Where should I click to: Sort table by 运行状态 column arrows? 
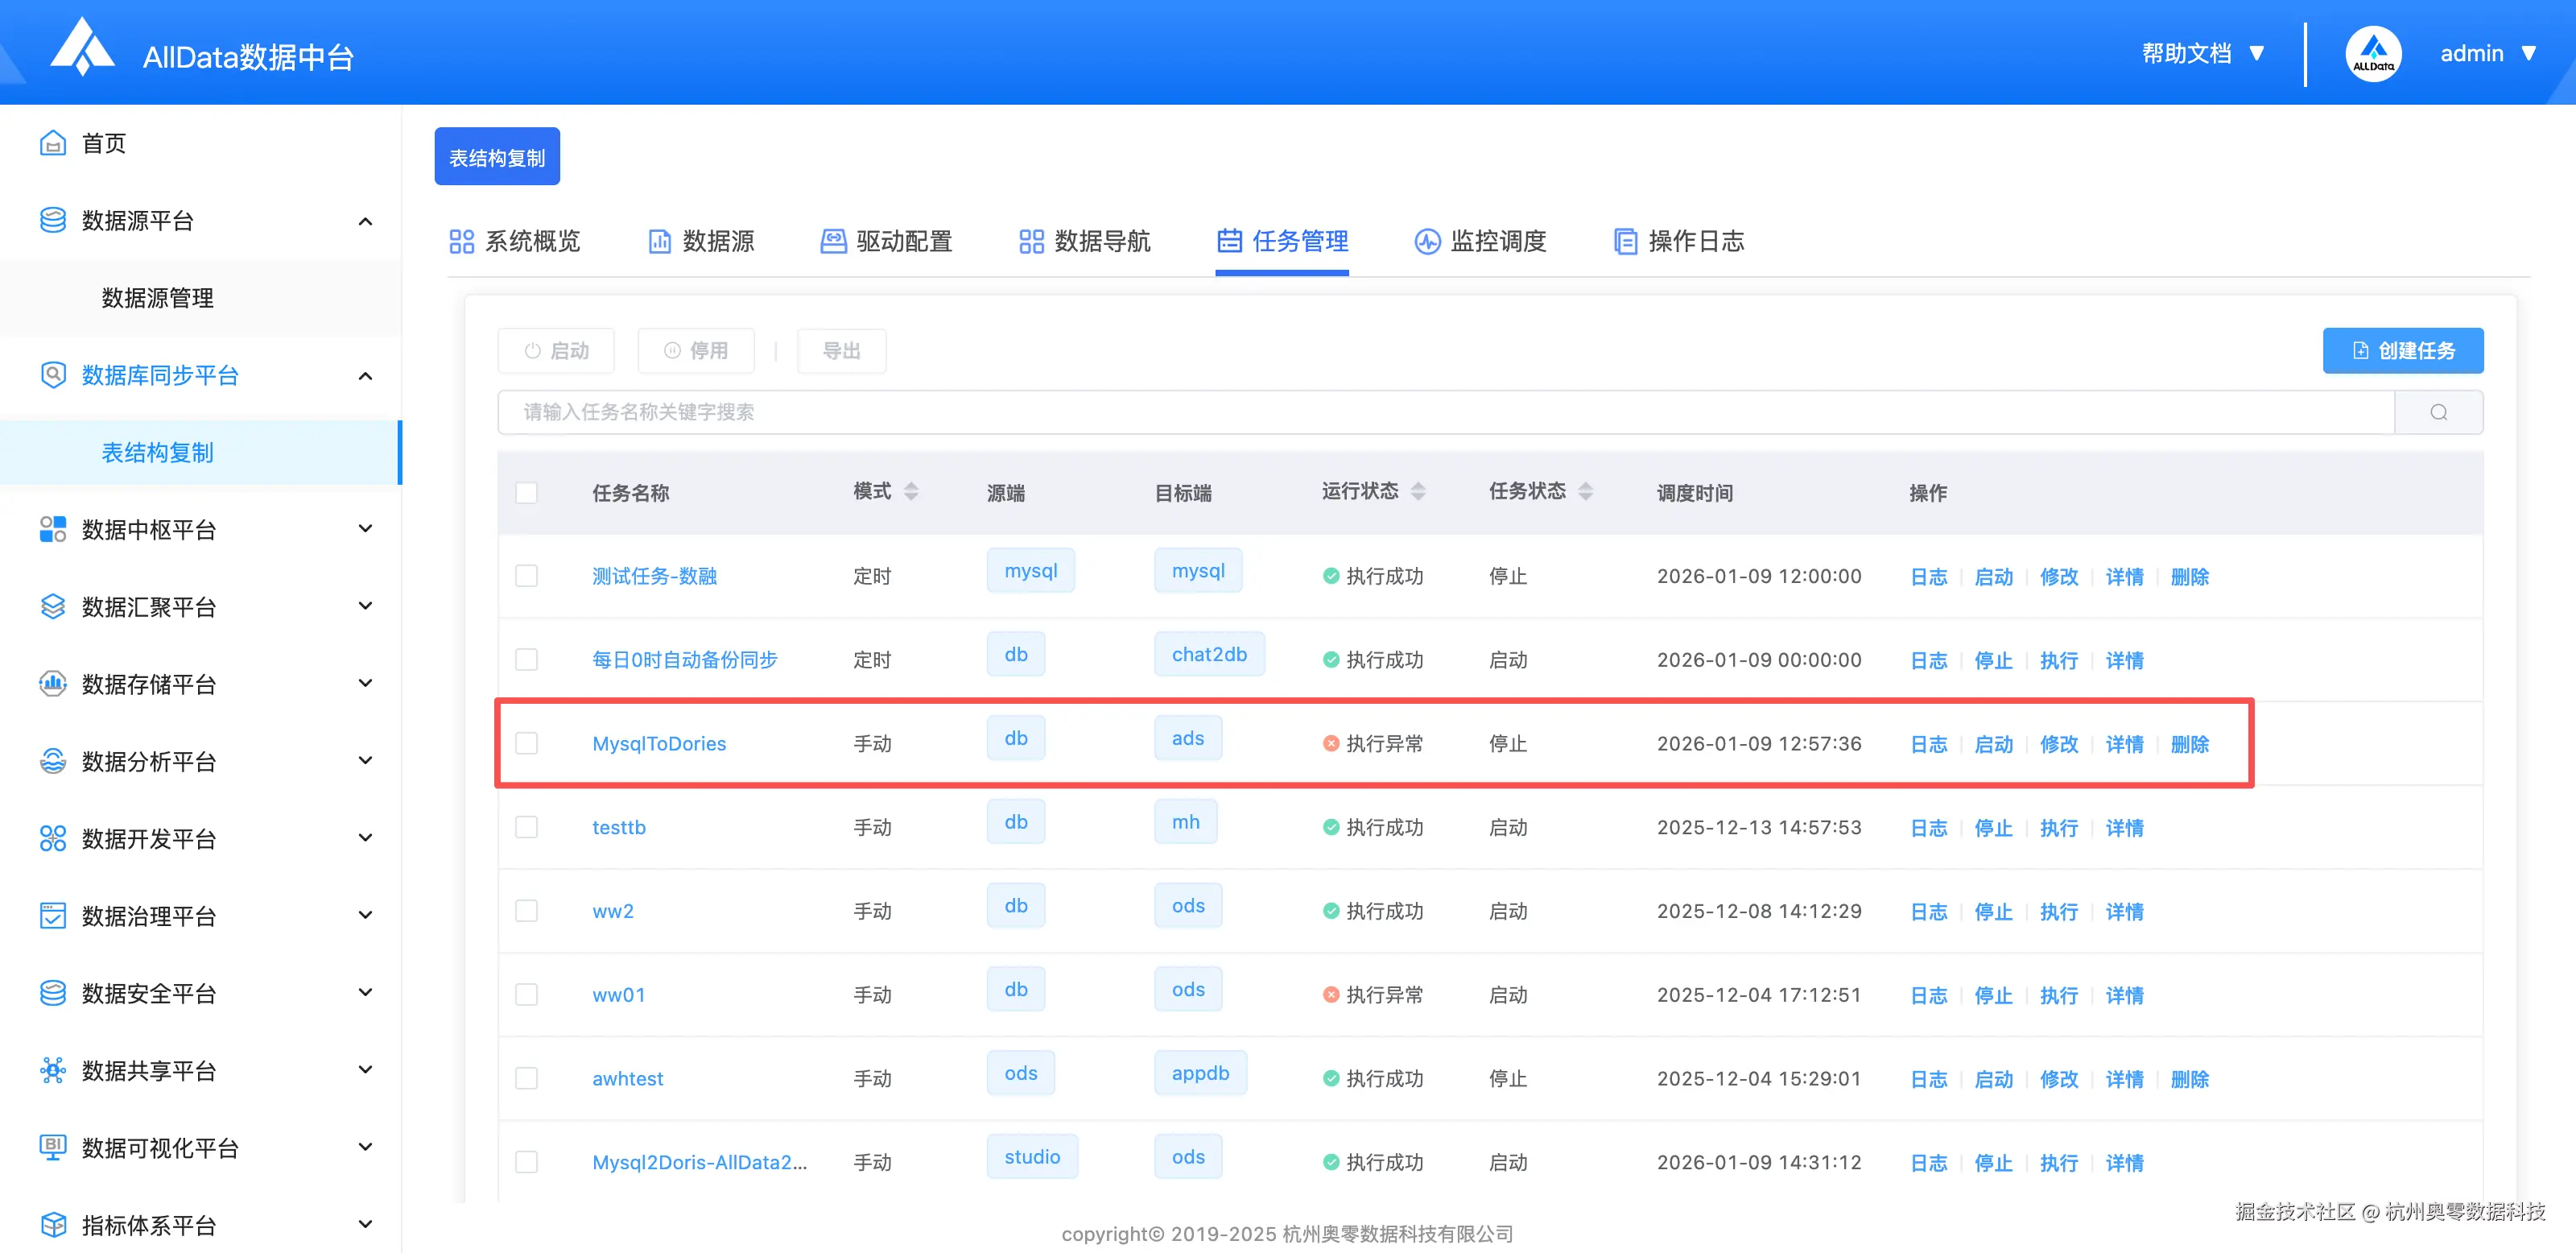point(1418,491)
